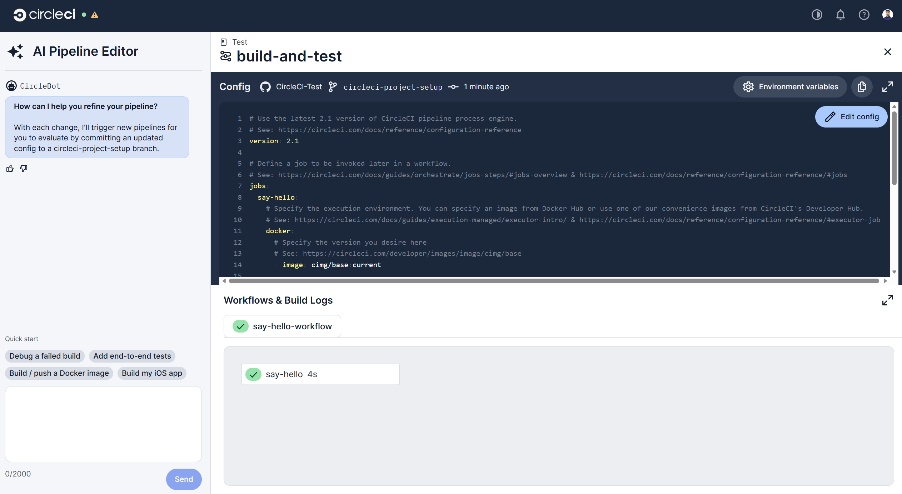Screen dimensions: 902x494
Task: Click the scroll-down arrow of the config
Action: (894, 272)
